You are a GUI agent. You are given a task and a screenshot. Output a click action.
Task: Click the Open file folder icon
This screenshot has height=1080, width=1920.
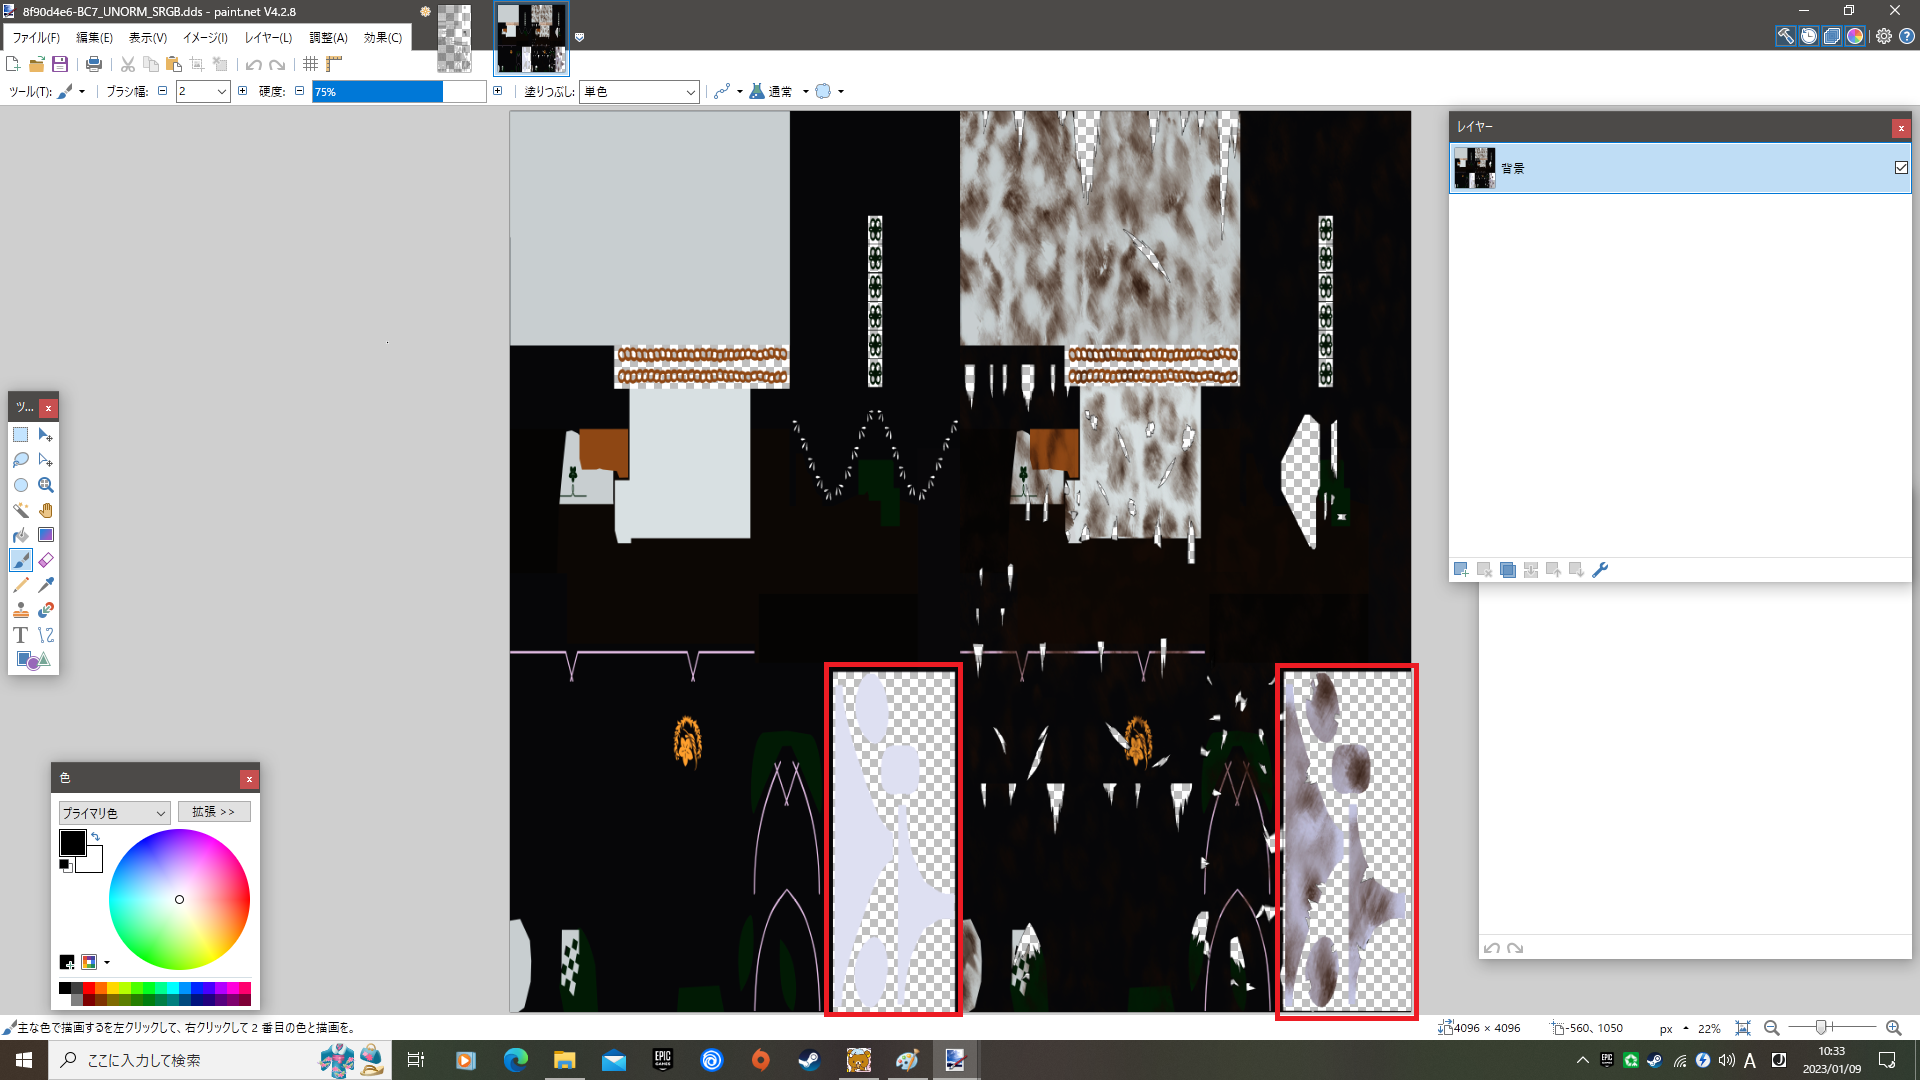tap(37, 64)
